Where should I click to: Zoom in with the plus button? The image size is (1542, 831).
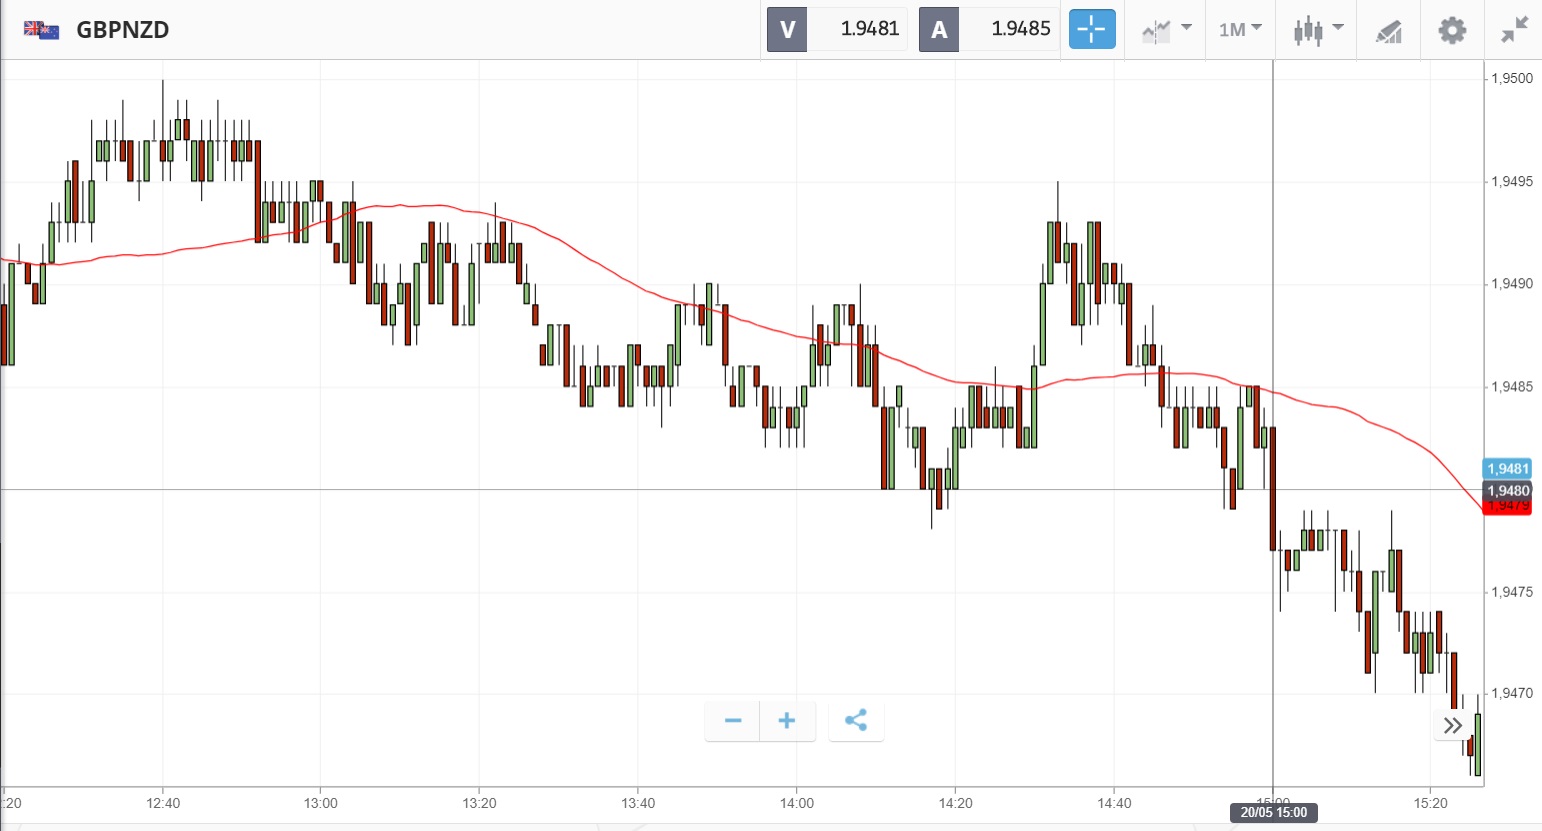point(787,721)
